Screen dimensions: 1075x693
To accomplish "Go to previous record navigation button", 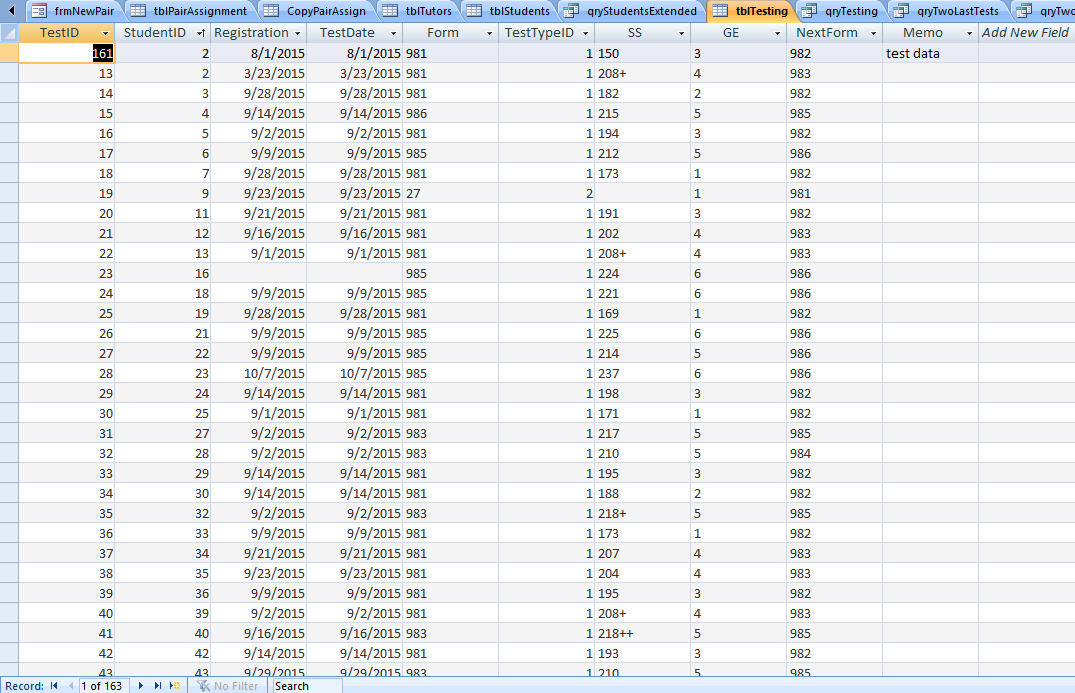I will [x=71, y=685].
